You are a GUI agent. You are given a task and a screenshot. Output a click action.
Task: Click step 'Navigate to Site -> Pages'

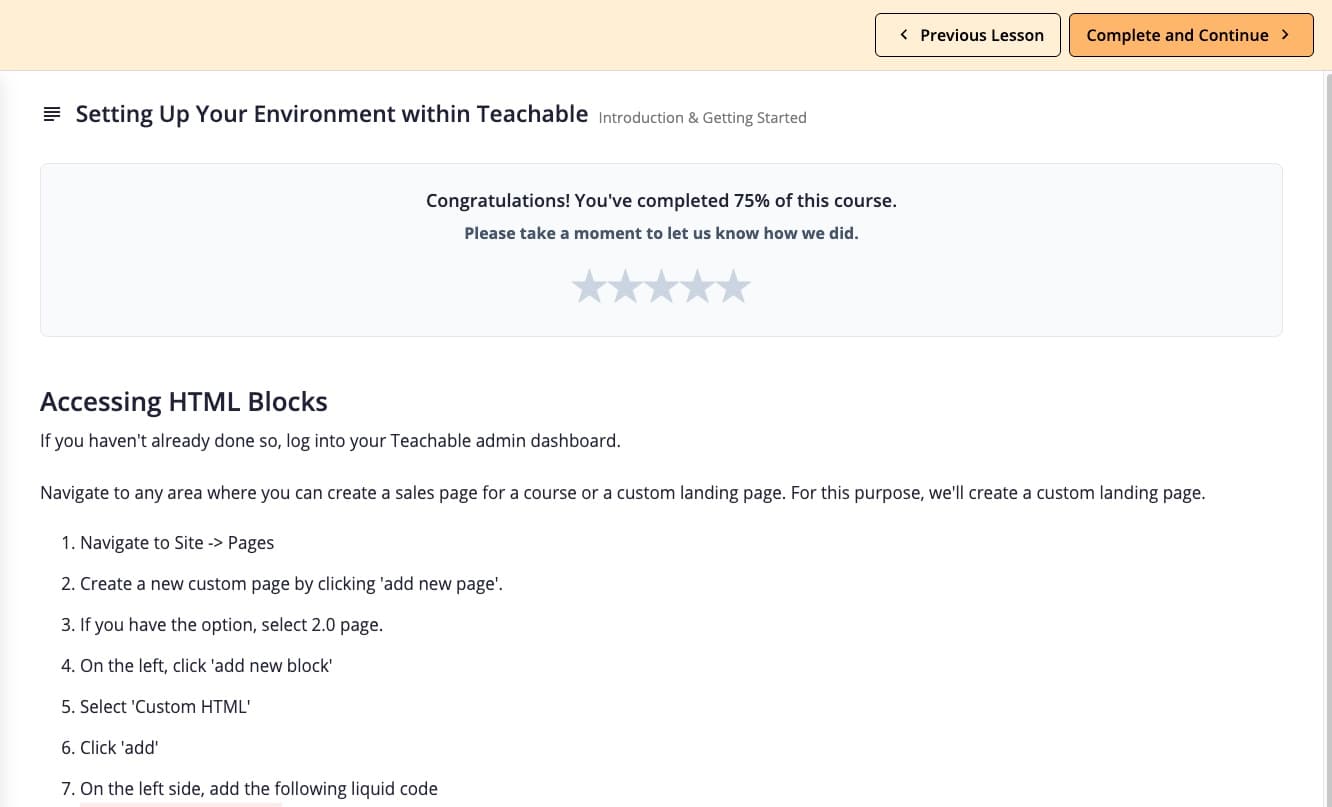coord(177,543)
